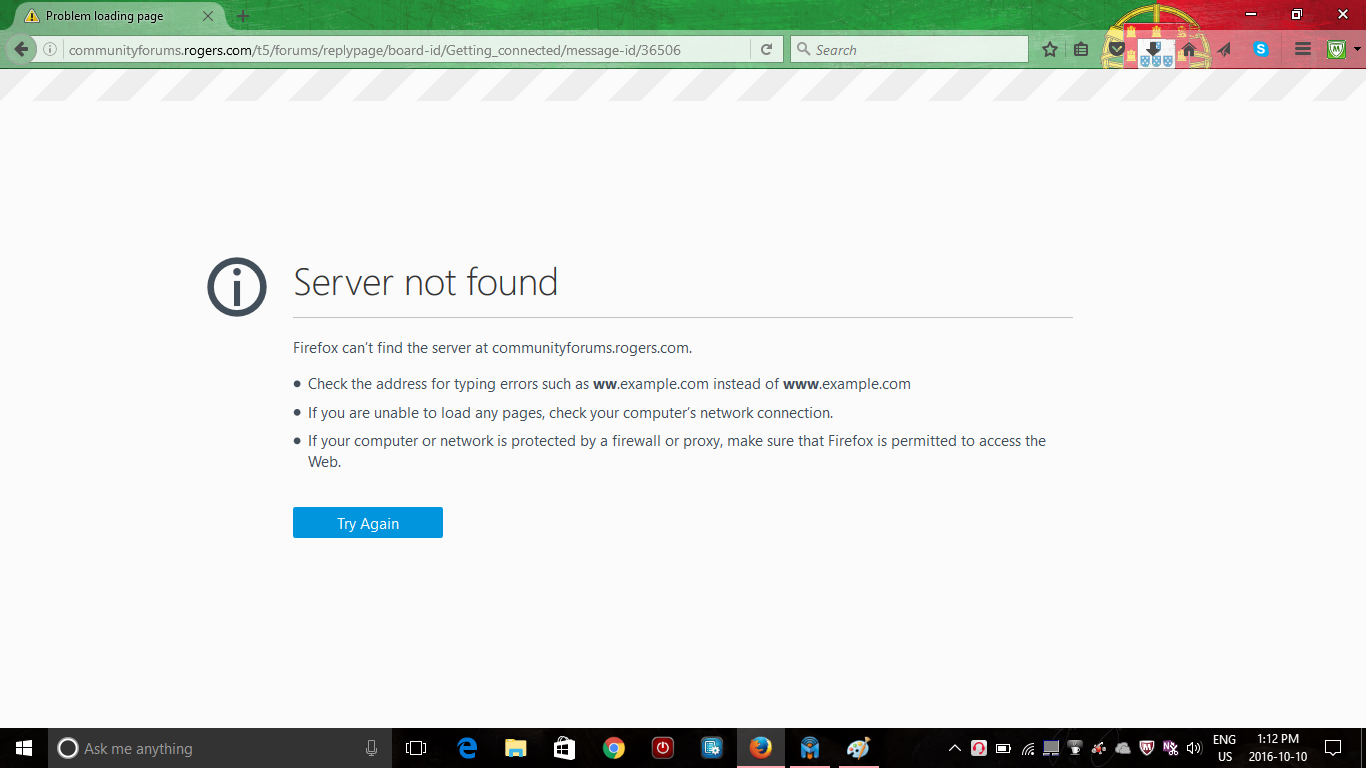Click the coffee cup tray icon
The width and height of the screenshot is (1366, 768).
point(1075,748)
